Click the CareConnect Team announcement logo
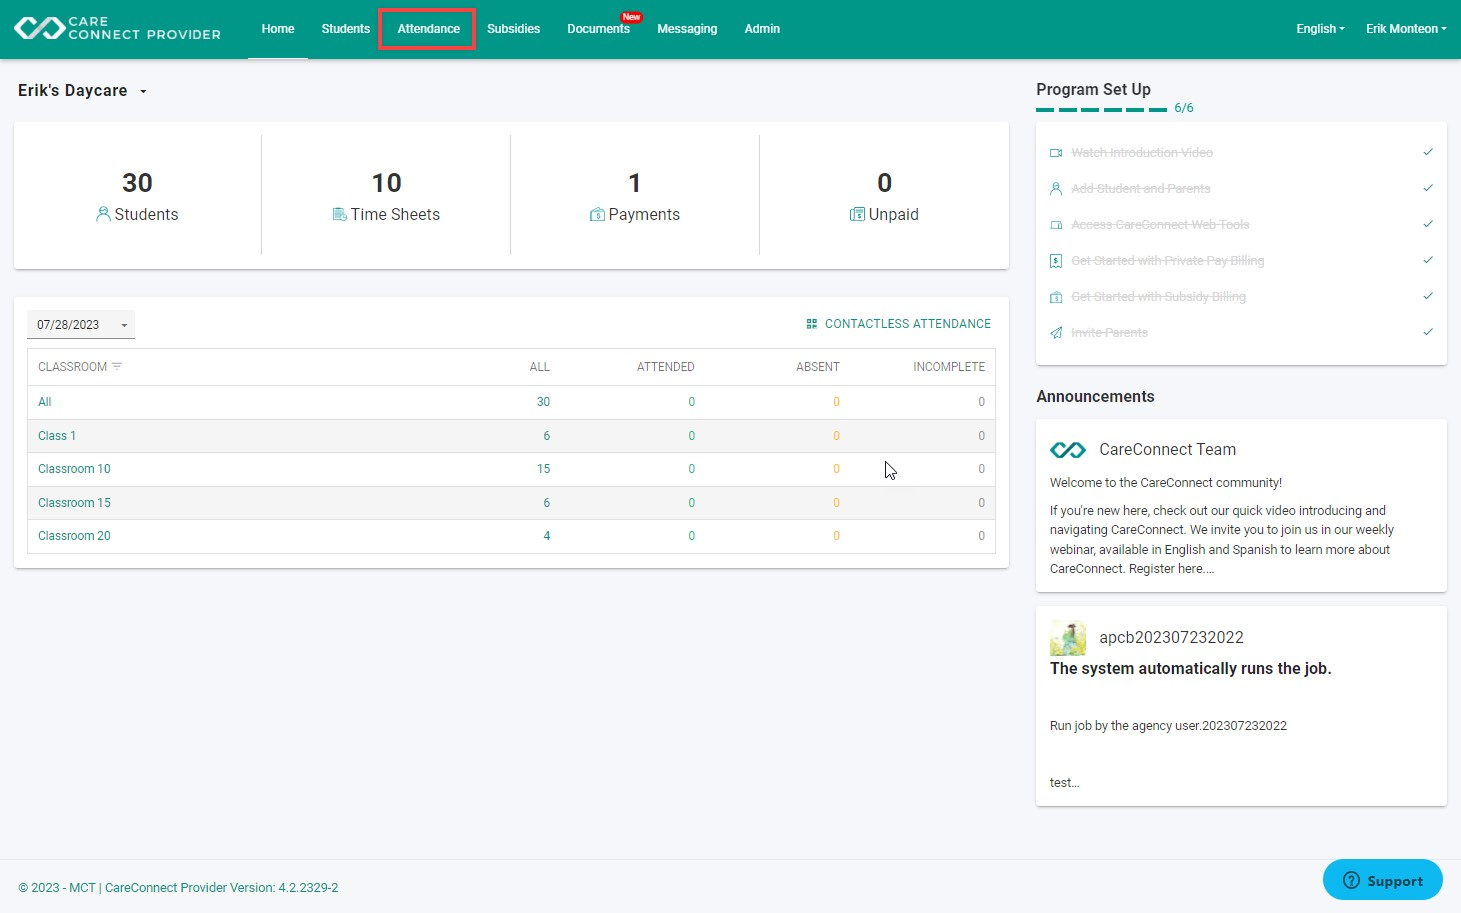 (x=1068, y=450)
